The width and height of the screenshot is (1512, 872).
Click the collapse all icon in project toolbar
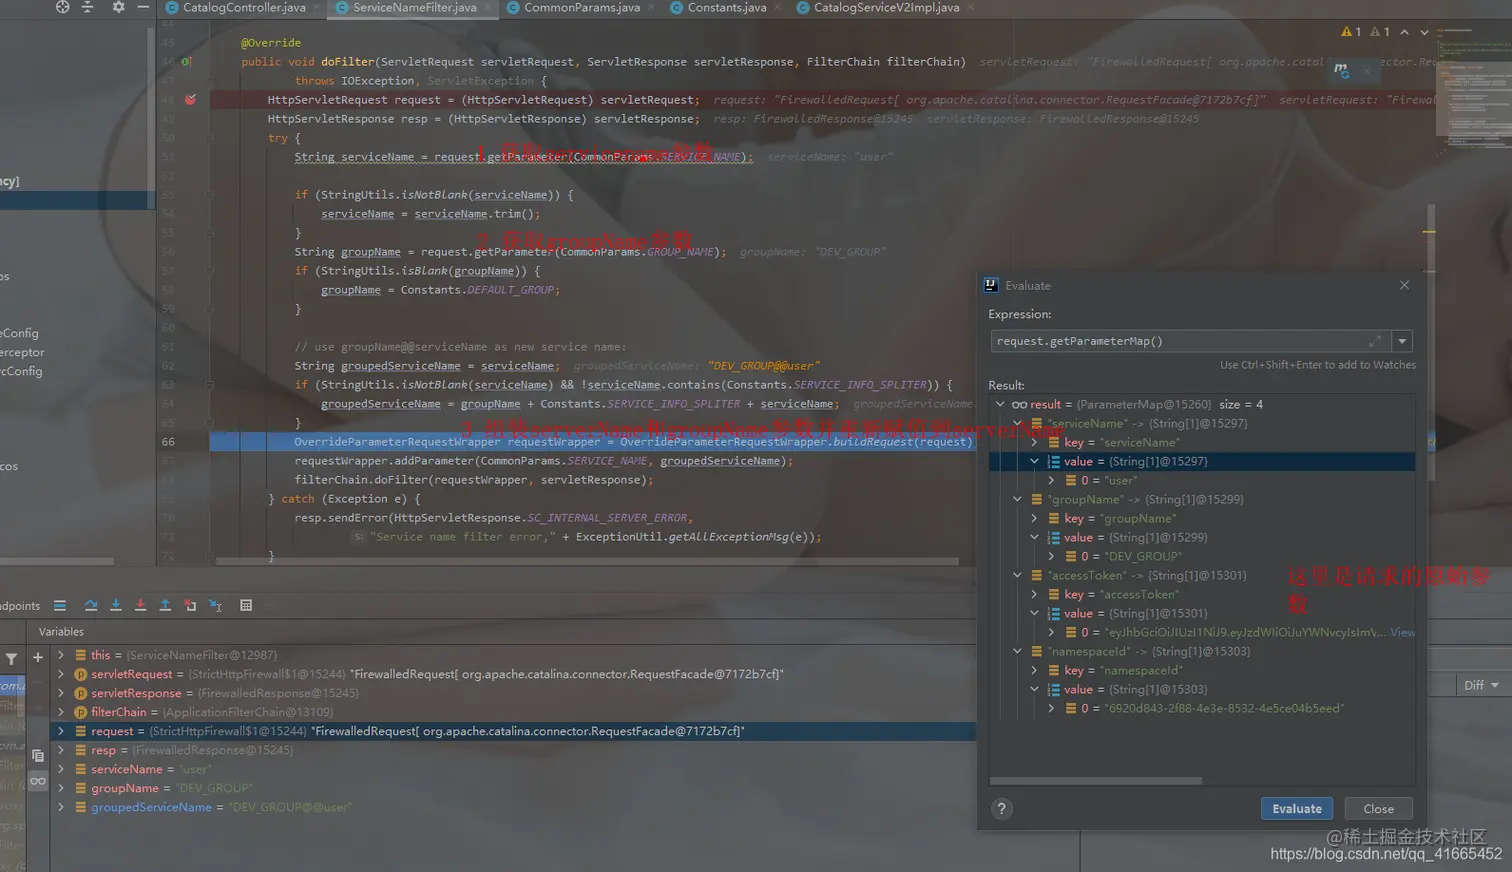tap(87, 7)
